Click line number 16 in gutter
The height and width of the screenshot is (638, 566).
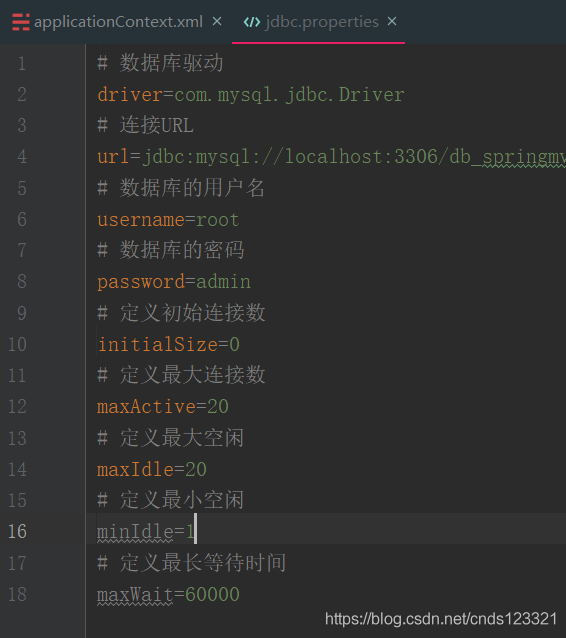17,531
